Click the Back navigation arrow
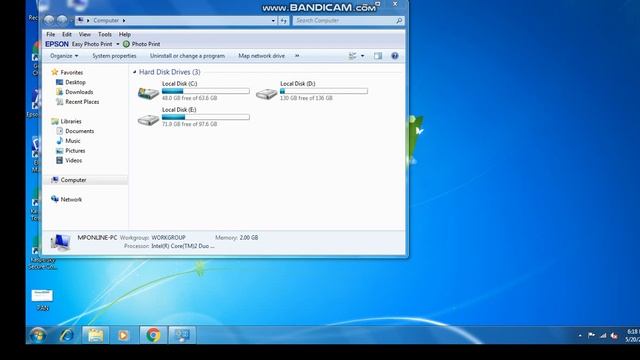 tap(49, 20)
